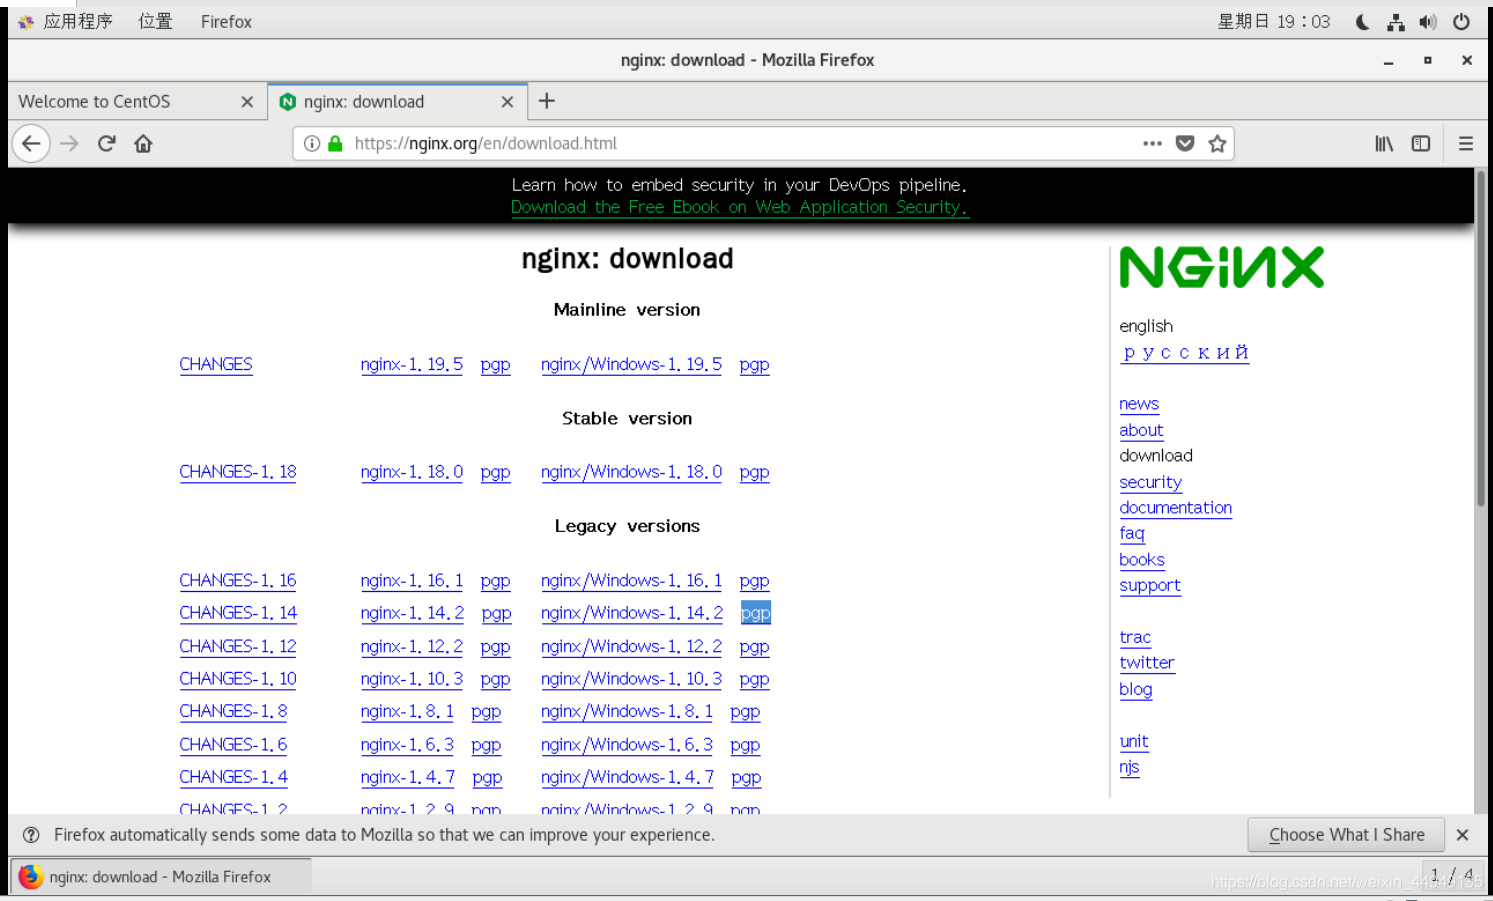Open the Firefox menu in top panel

226,22
